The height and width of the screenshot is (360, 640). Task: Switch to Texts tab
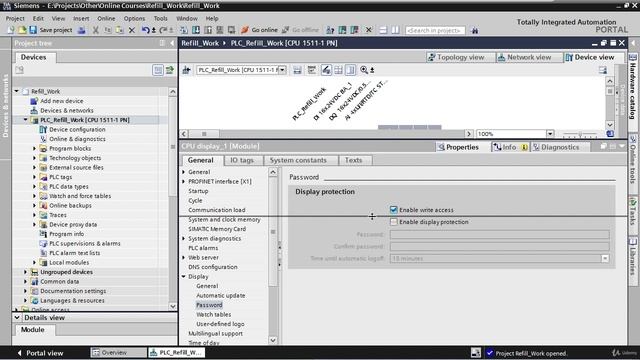[x=353, y=160]
